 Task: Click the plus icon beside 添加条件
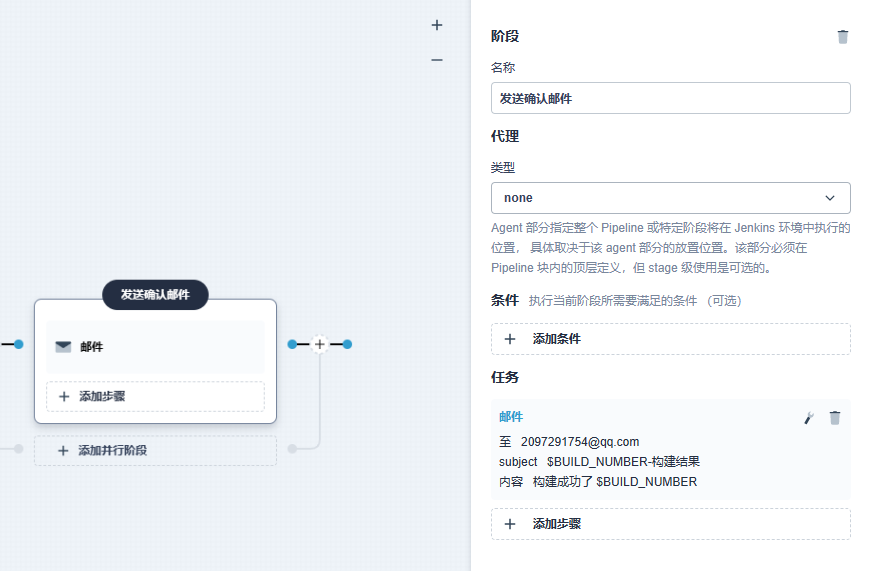[x=510, y=339]
